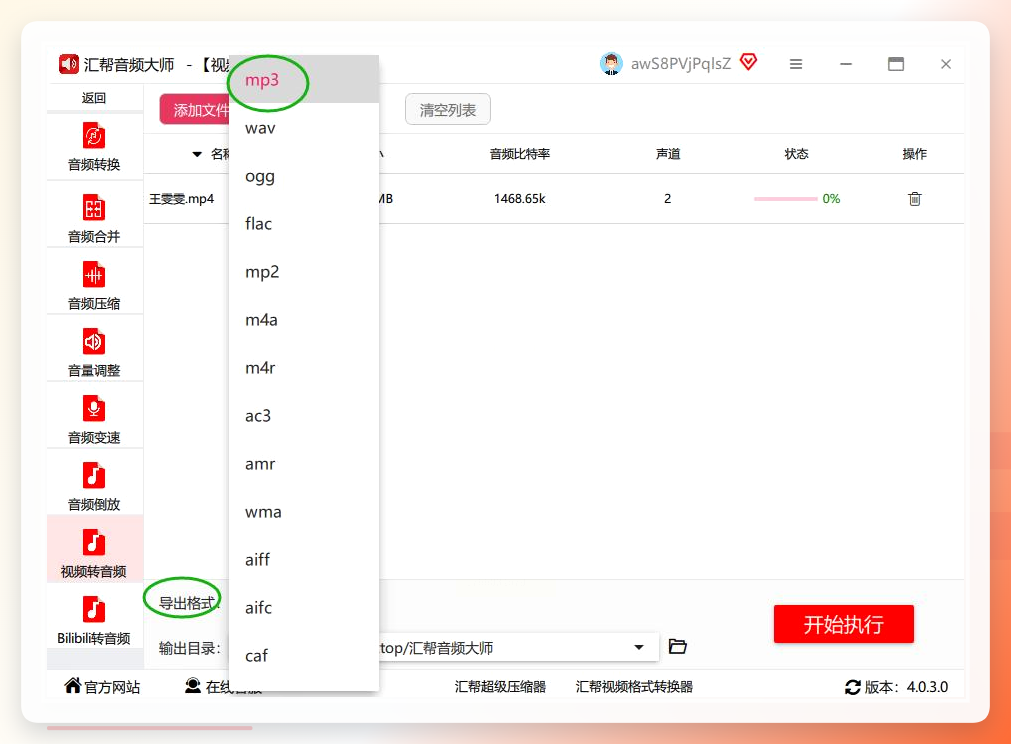The height and width of the screenshot is (744, 1011).
Task: Open 官方网站 home link
Action: point(103,687)
